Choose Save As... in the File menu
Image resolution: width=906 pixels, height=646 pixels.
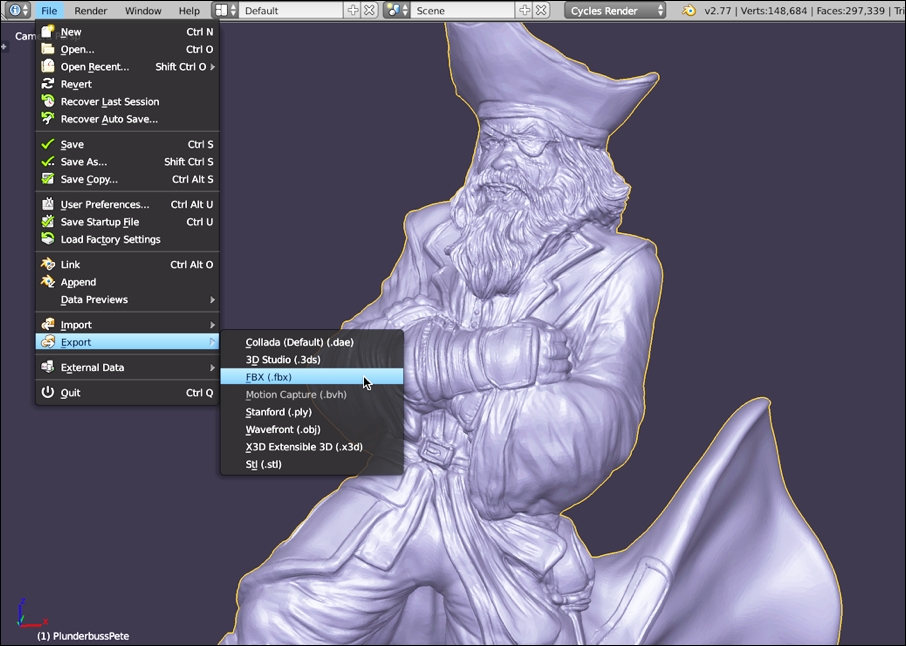127,162
